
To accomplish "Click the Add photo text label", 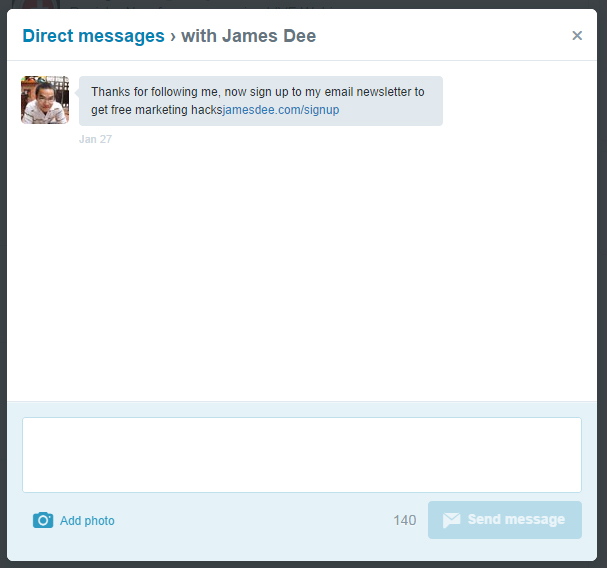I will pos(87,521).
